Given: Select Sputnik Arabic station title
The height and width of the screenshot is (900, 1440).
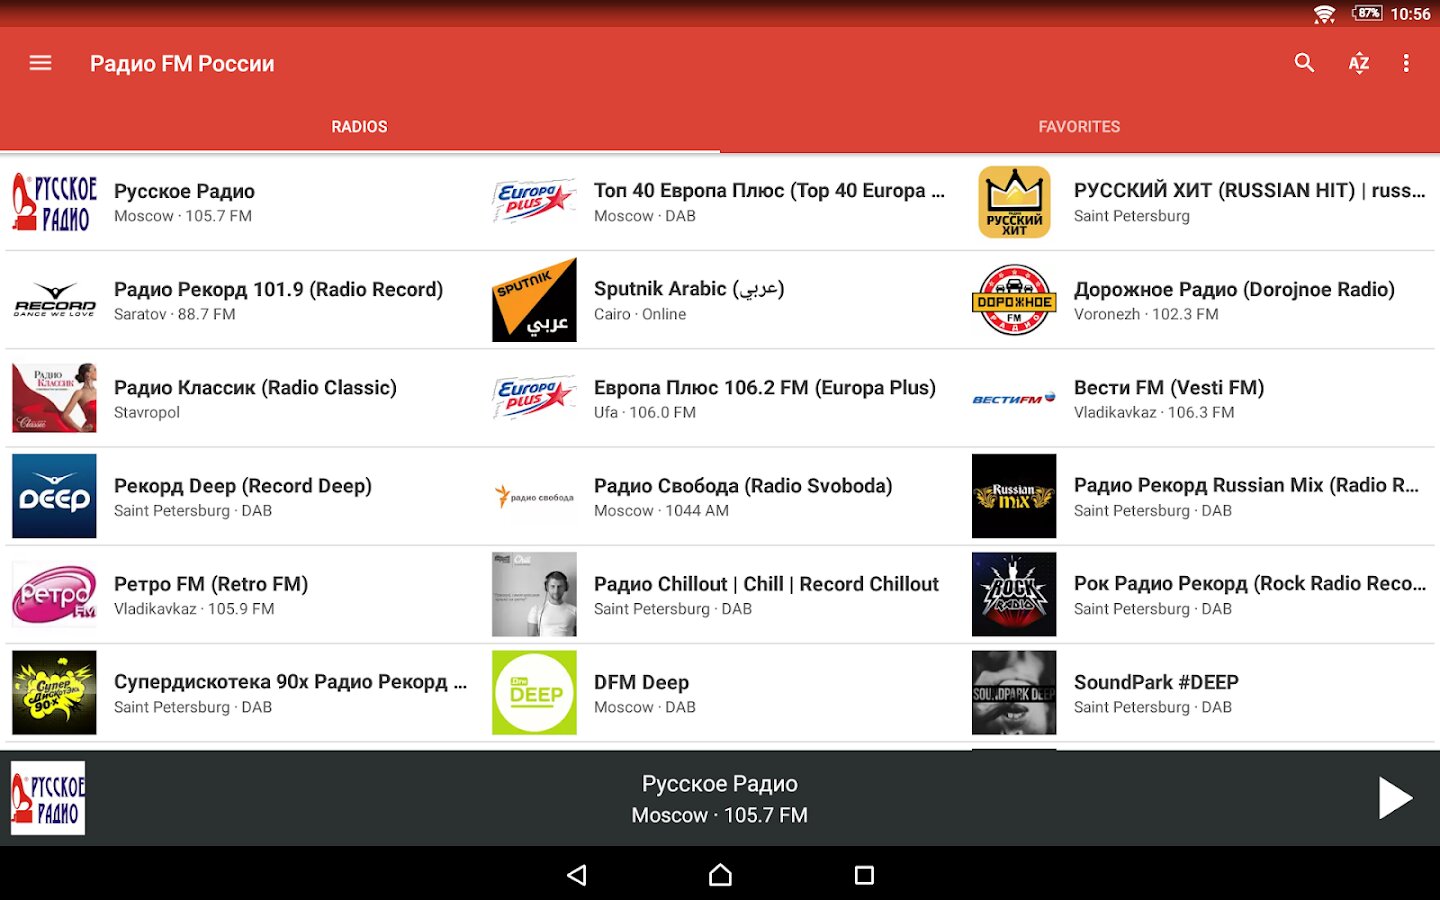Looking at the screenshot, I should point(689,289).
